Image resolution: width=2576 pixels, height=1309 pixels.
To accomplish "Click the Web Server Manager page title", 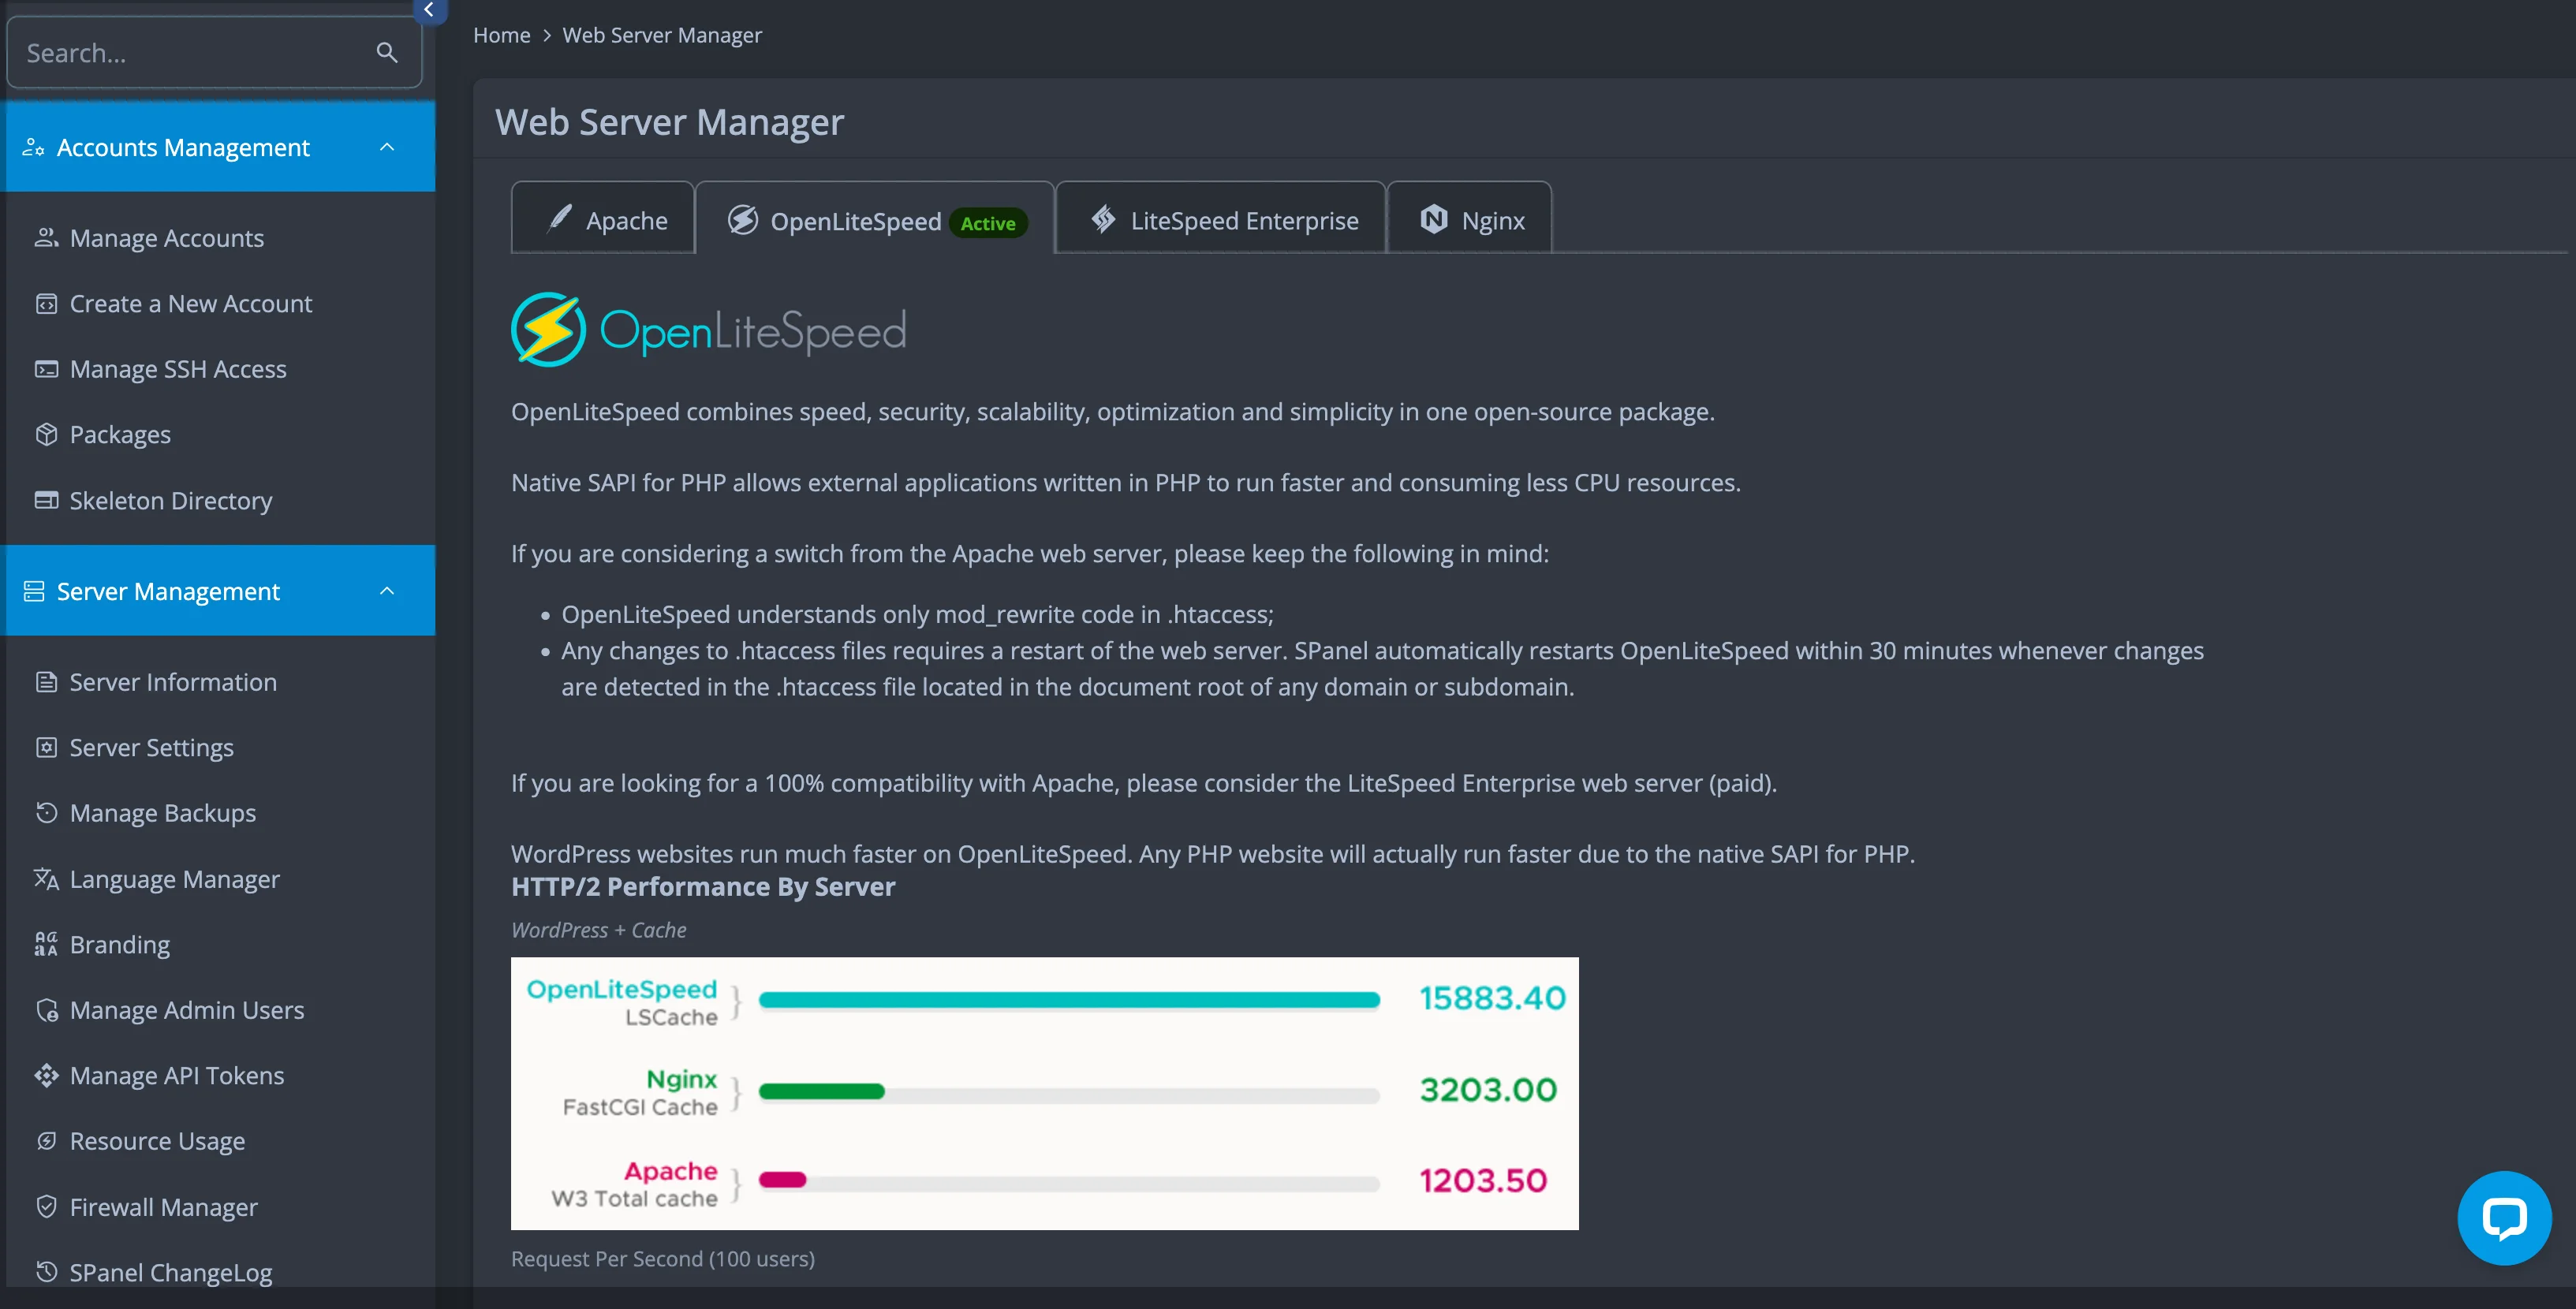I will (670, 122).
